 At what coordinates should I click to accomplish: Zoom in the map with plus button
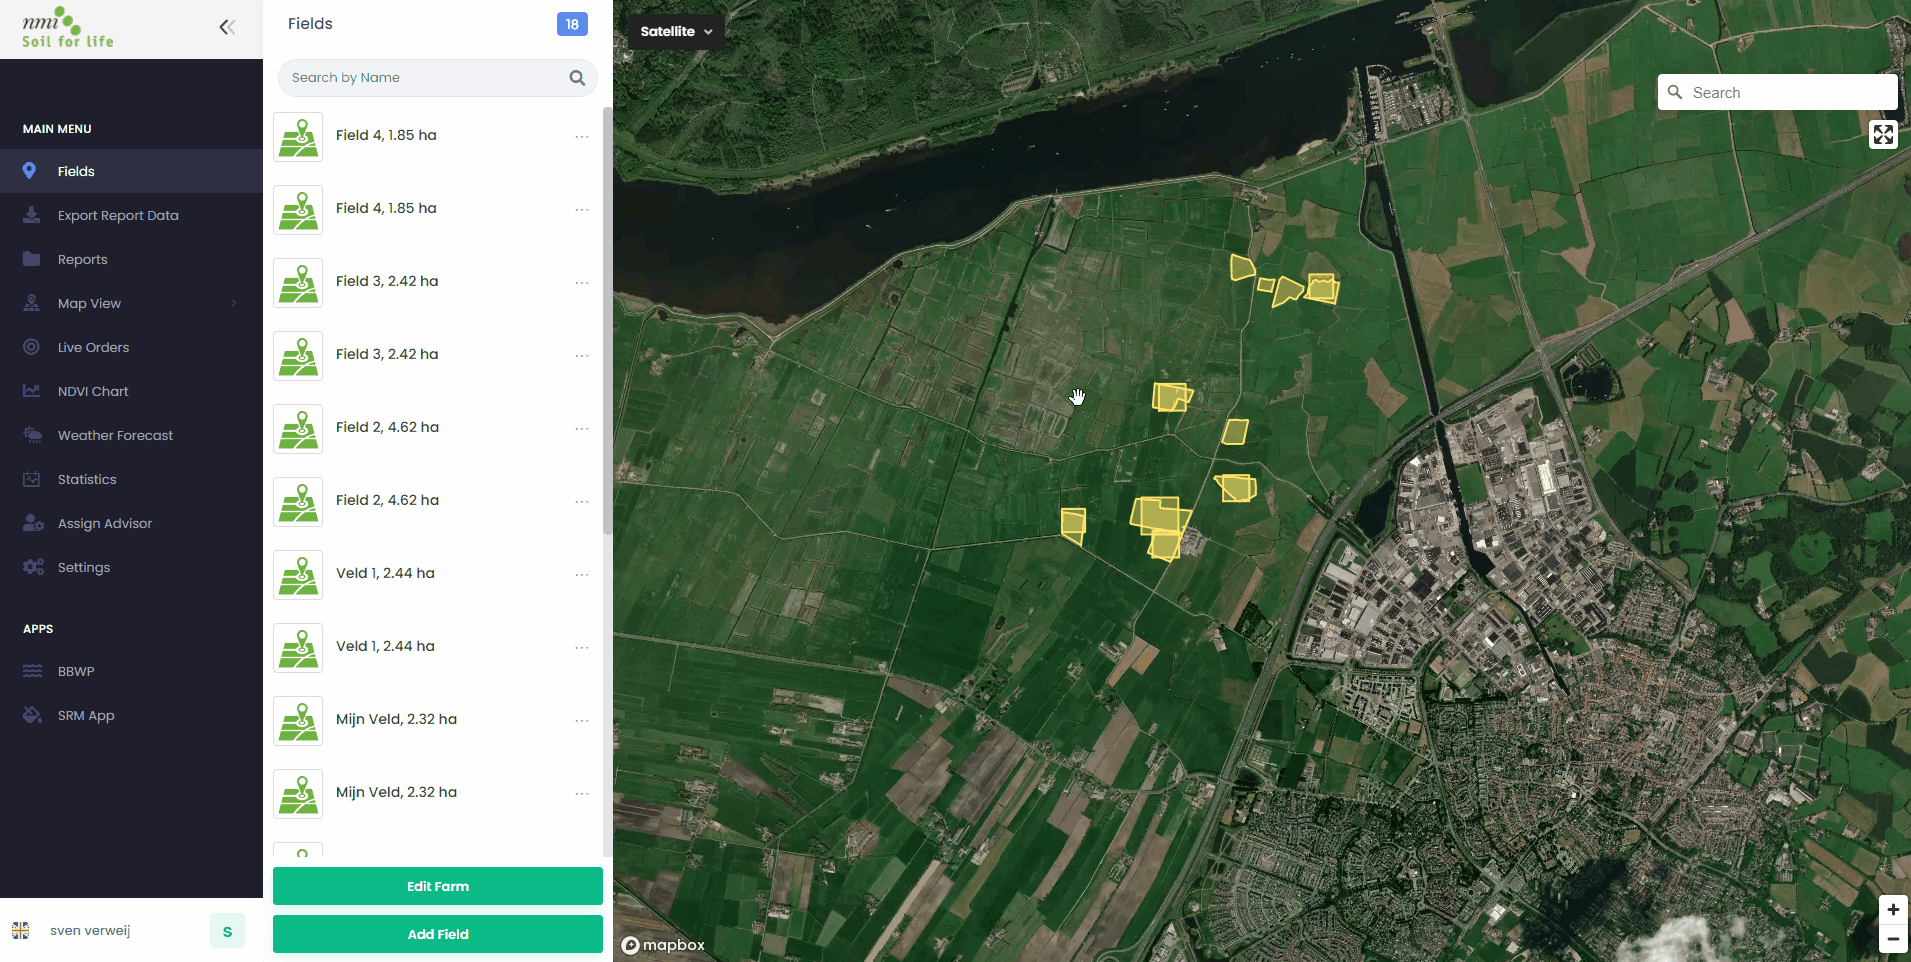click(x=1892, y=909)
